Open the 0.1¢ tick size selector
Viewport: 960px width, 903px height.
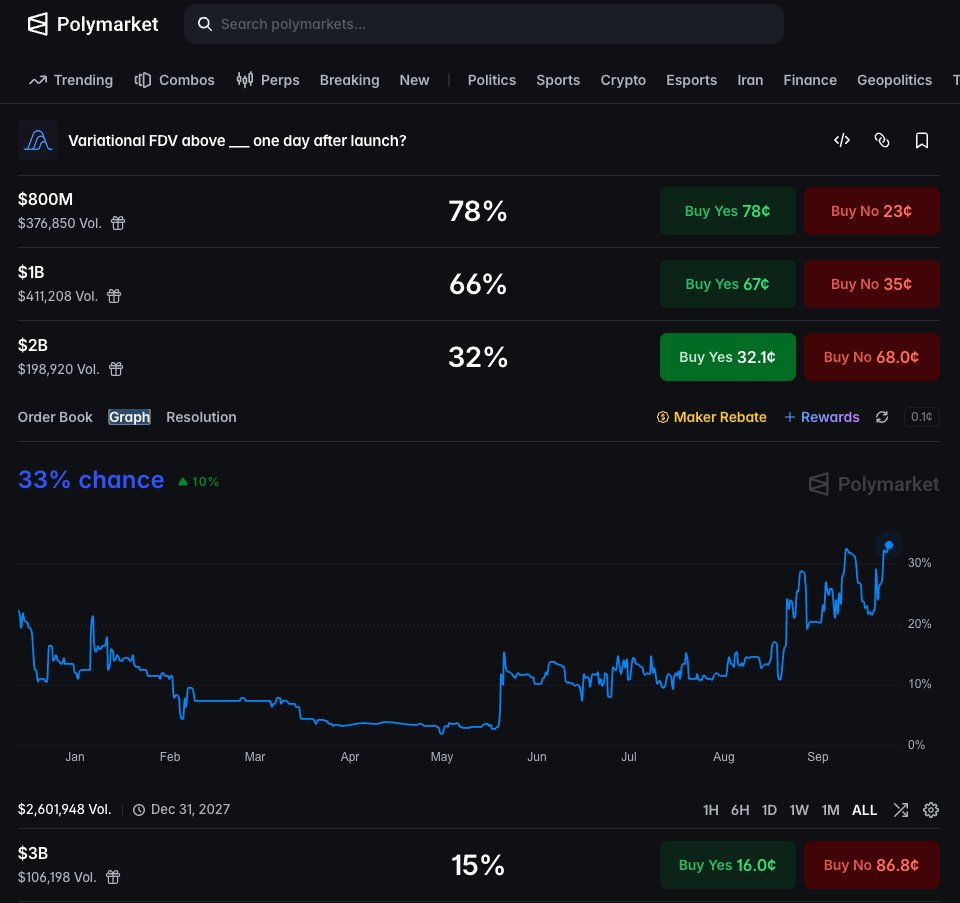point(921,417)
